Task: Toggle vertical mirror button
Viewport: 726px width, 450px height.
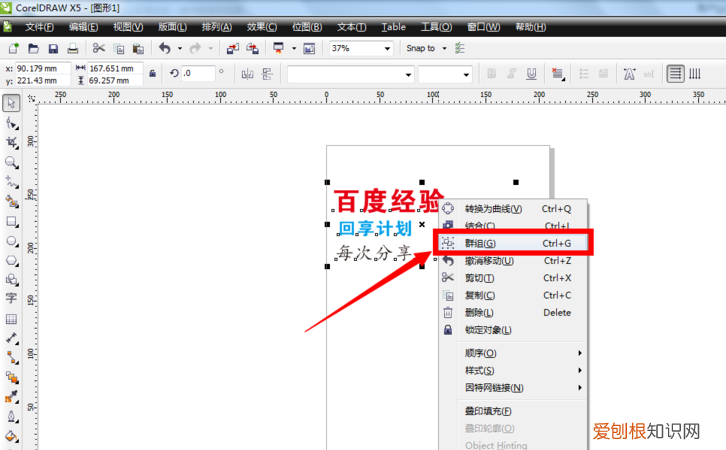Action: [267, 74]
